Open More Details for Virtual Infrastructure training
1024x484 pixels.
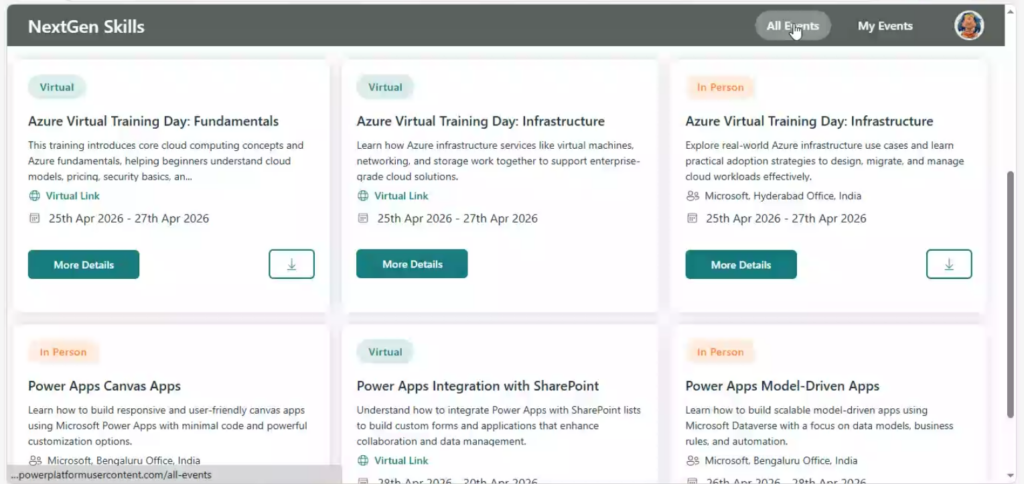412,264
